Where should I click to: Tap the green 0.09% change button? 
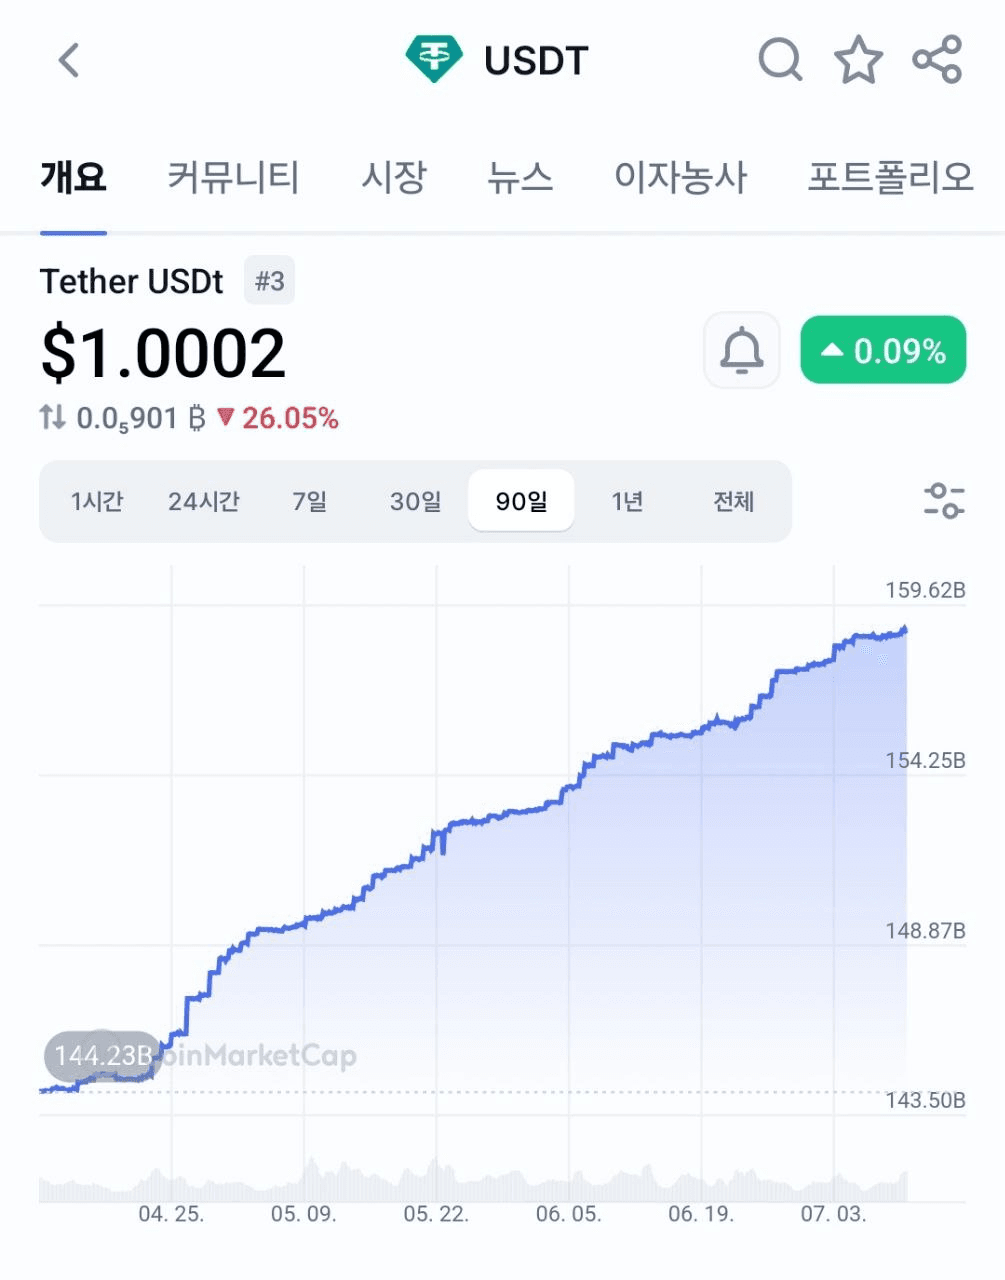tap(883, 350)
